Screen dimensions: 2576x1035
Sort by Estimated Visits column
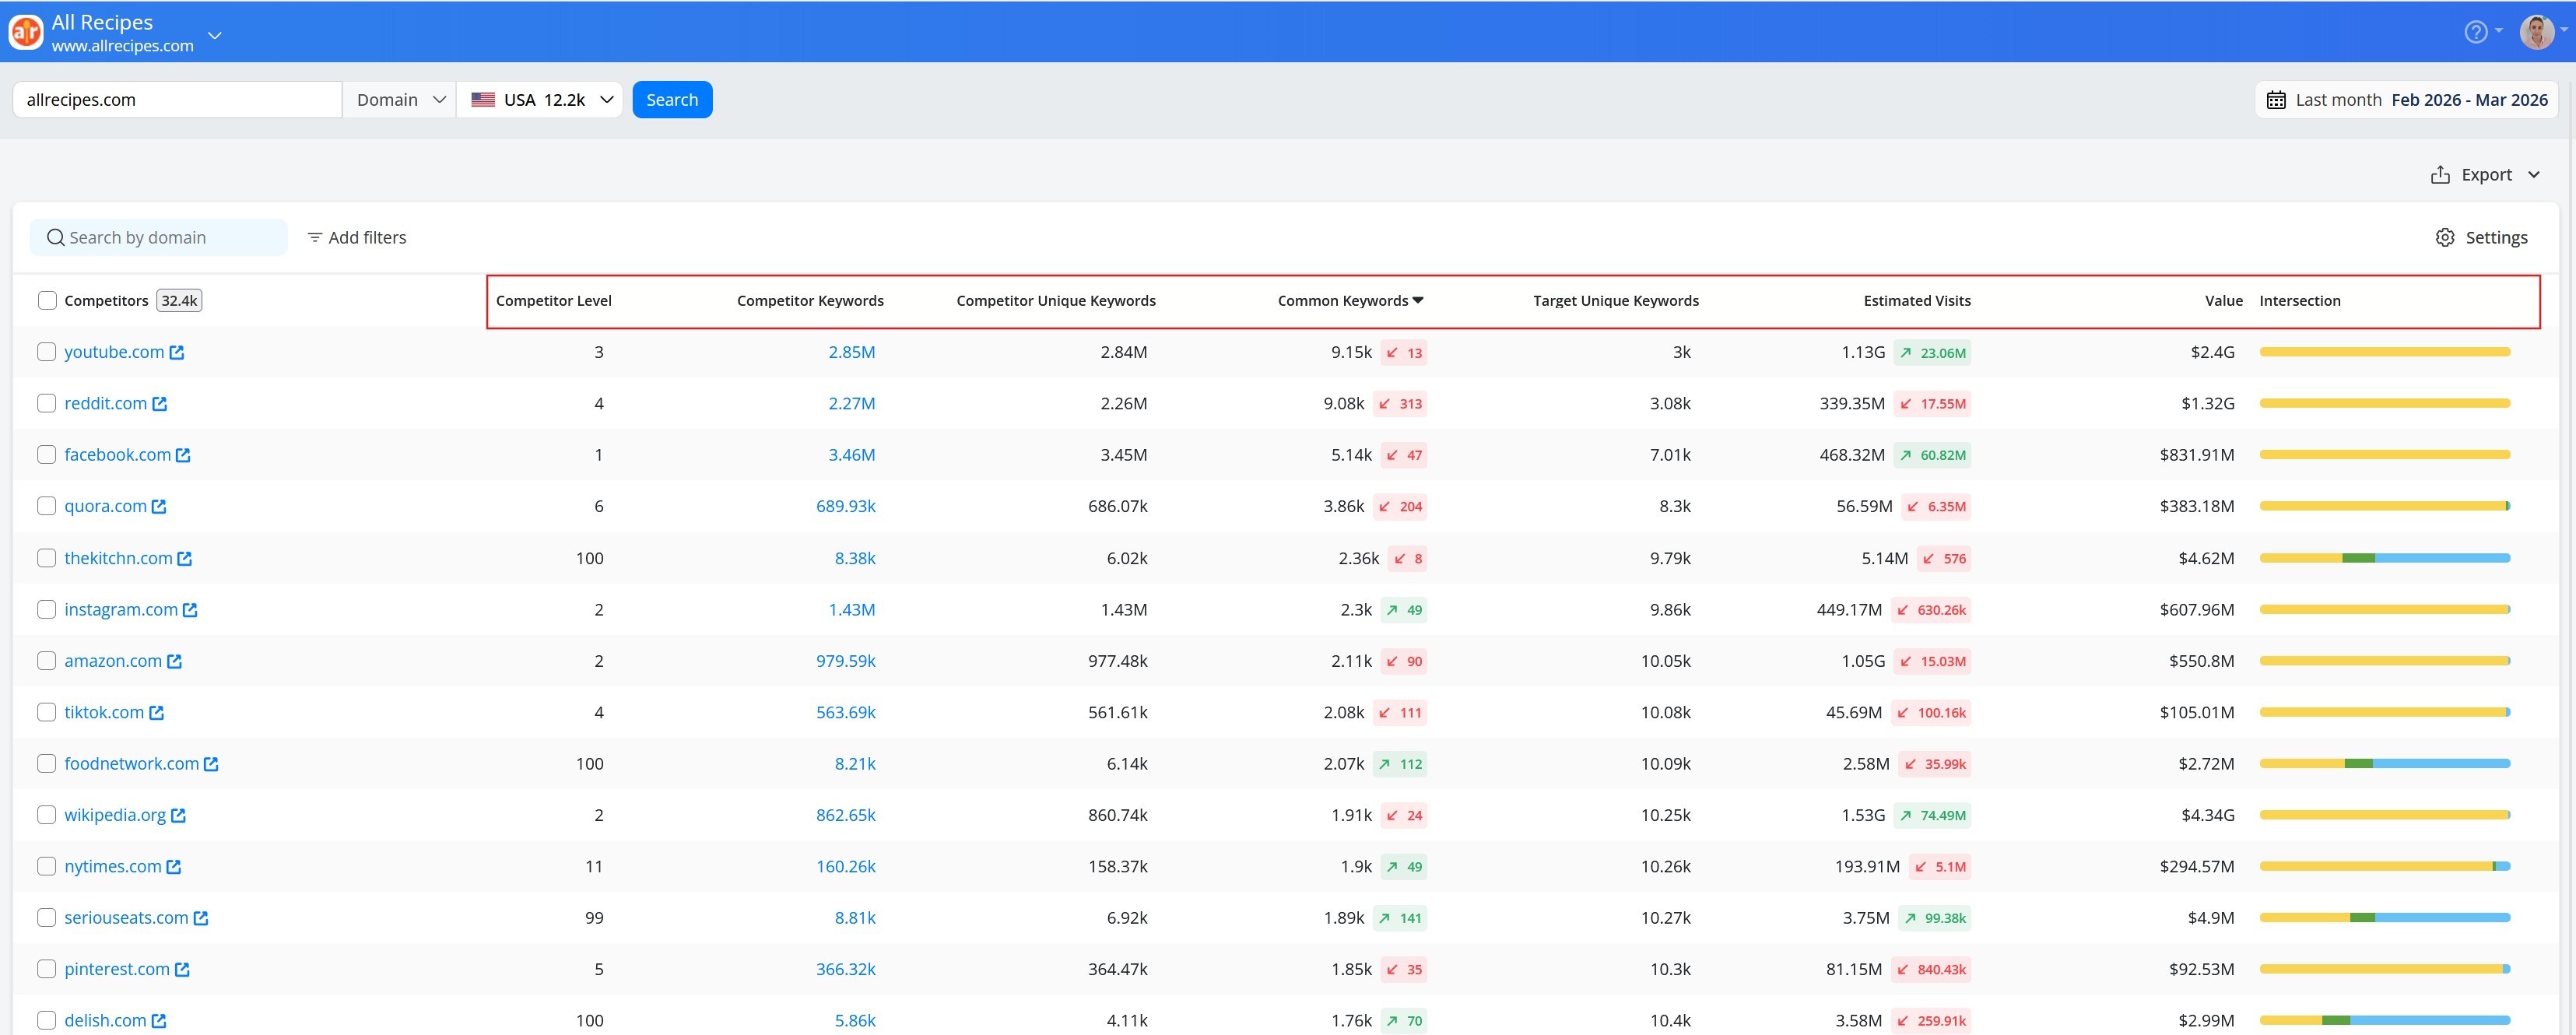click(x=1917, y=301)
